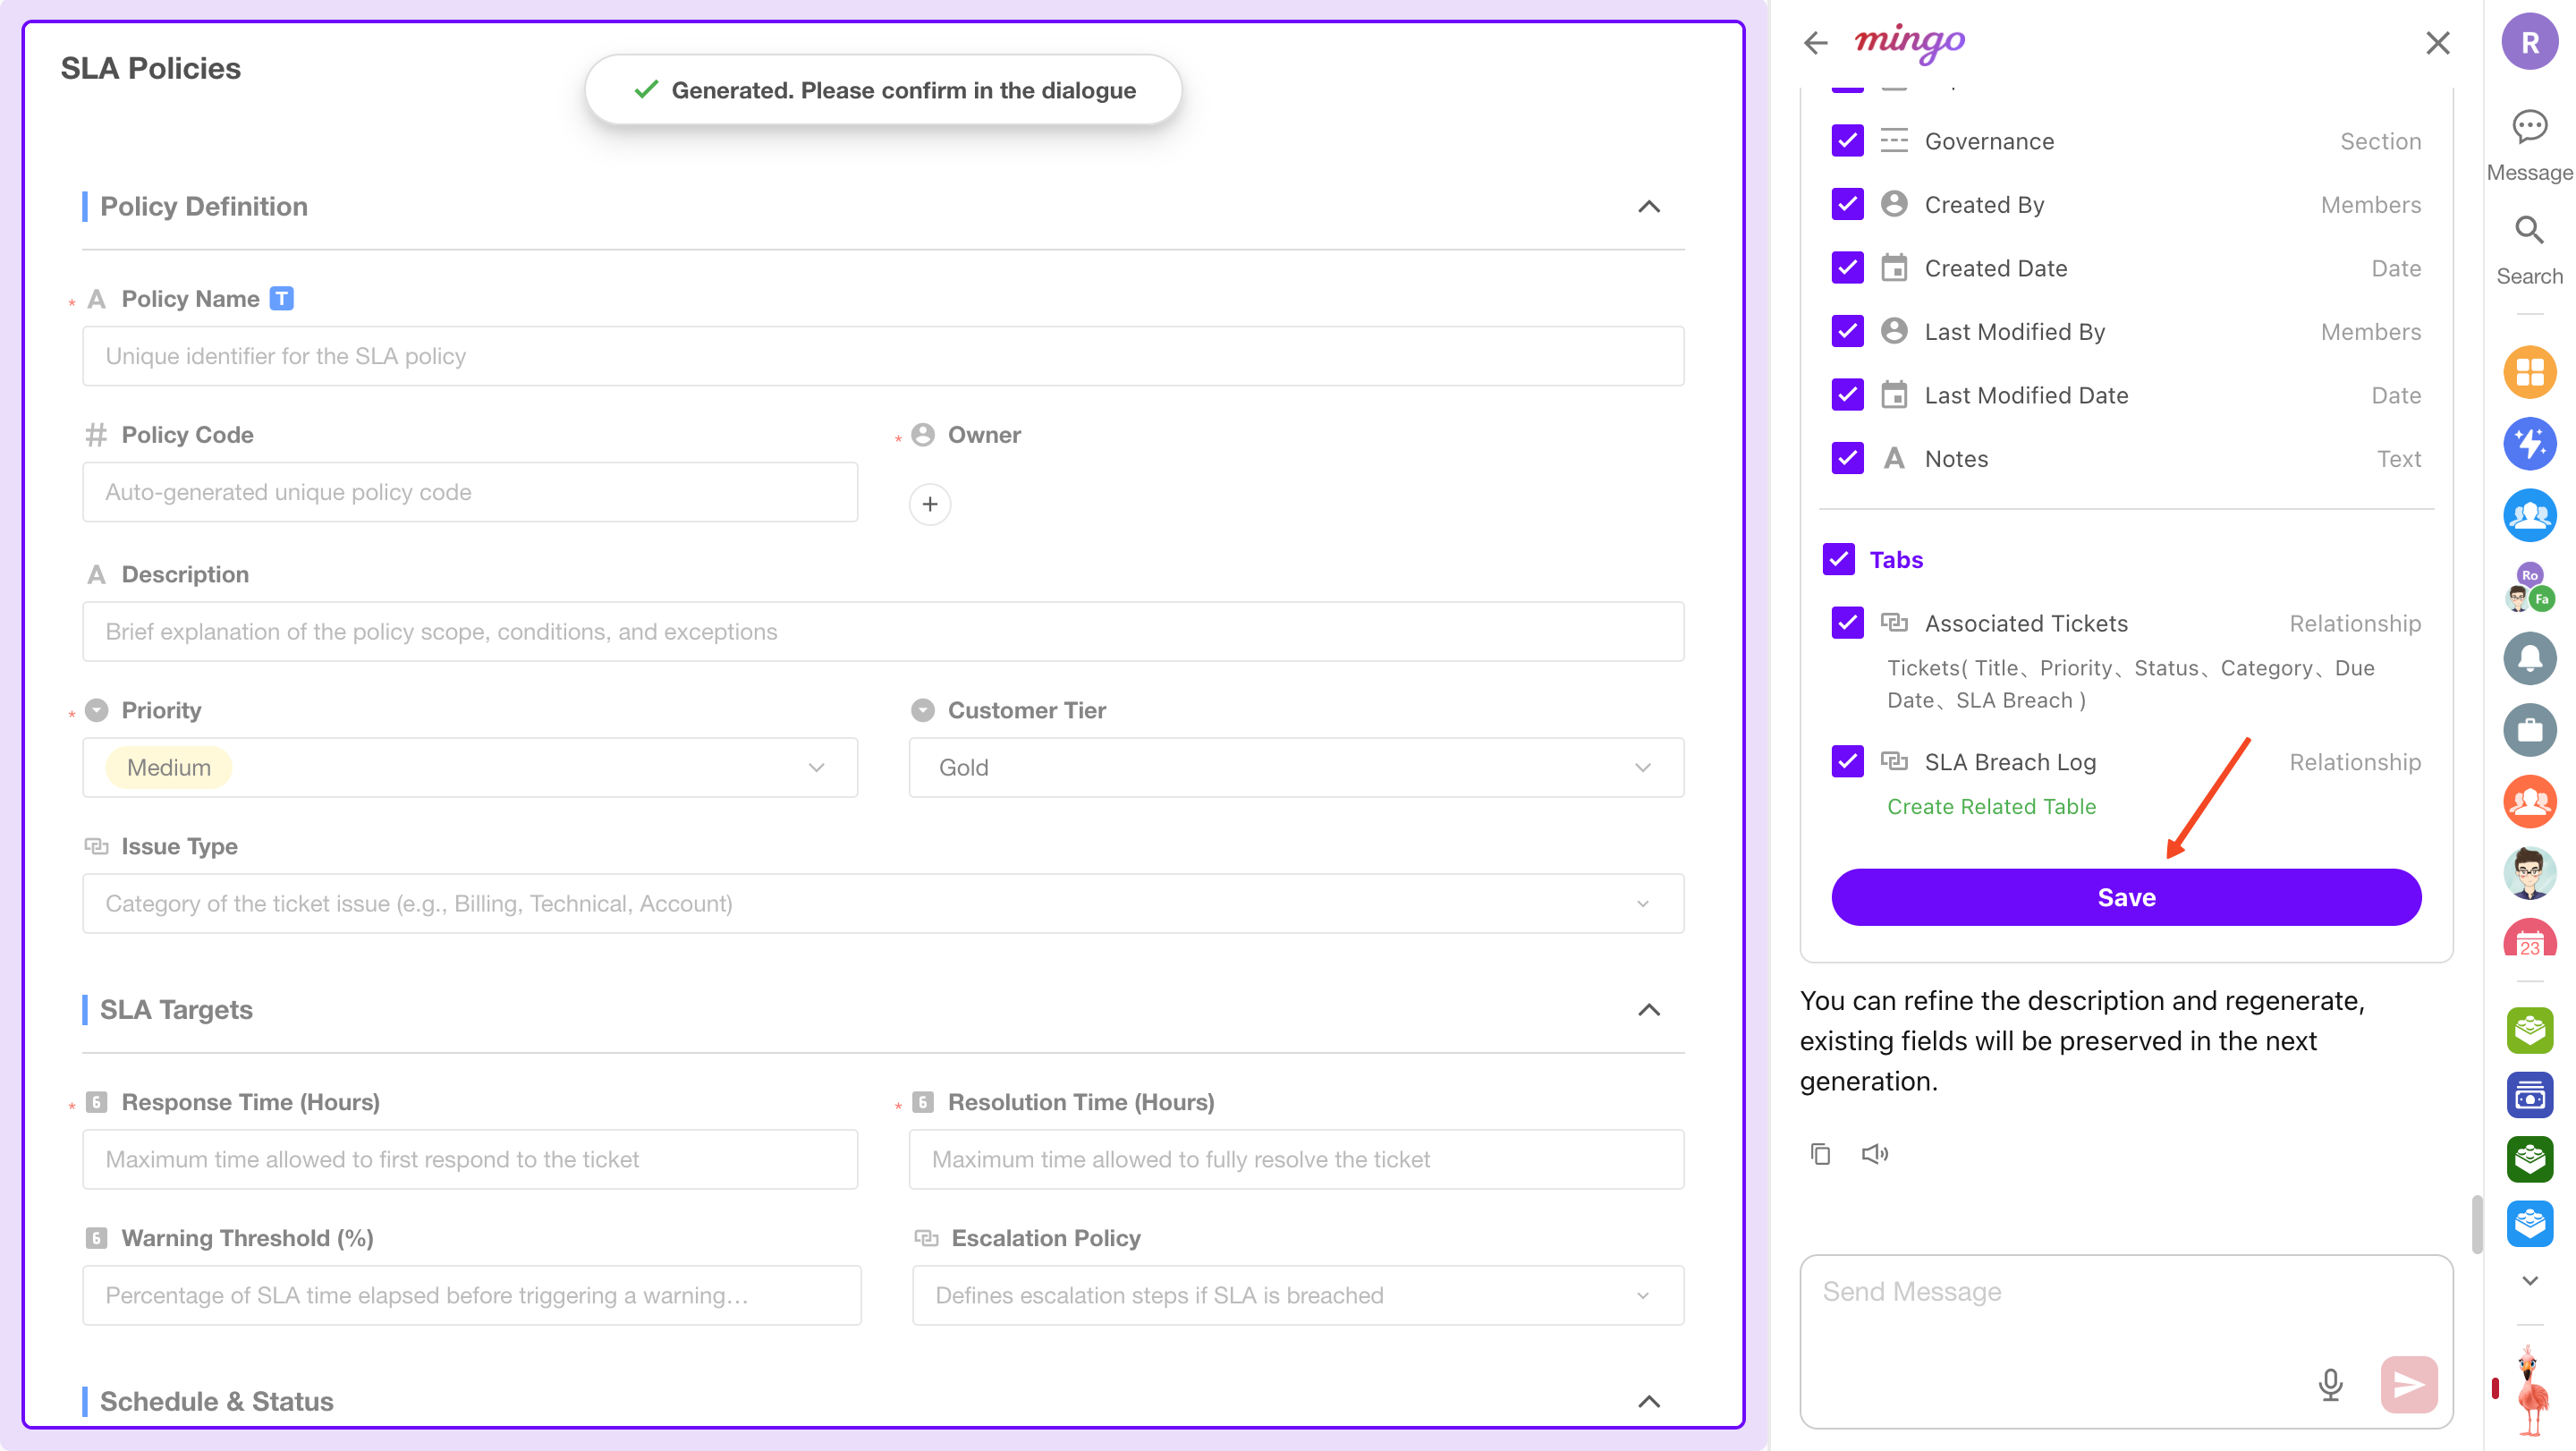Open the notification bell app icon
Screen dimensions: 2576x1451
(2529, 658)
